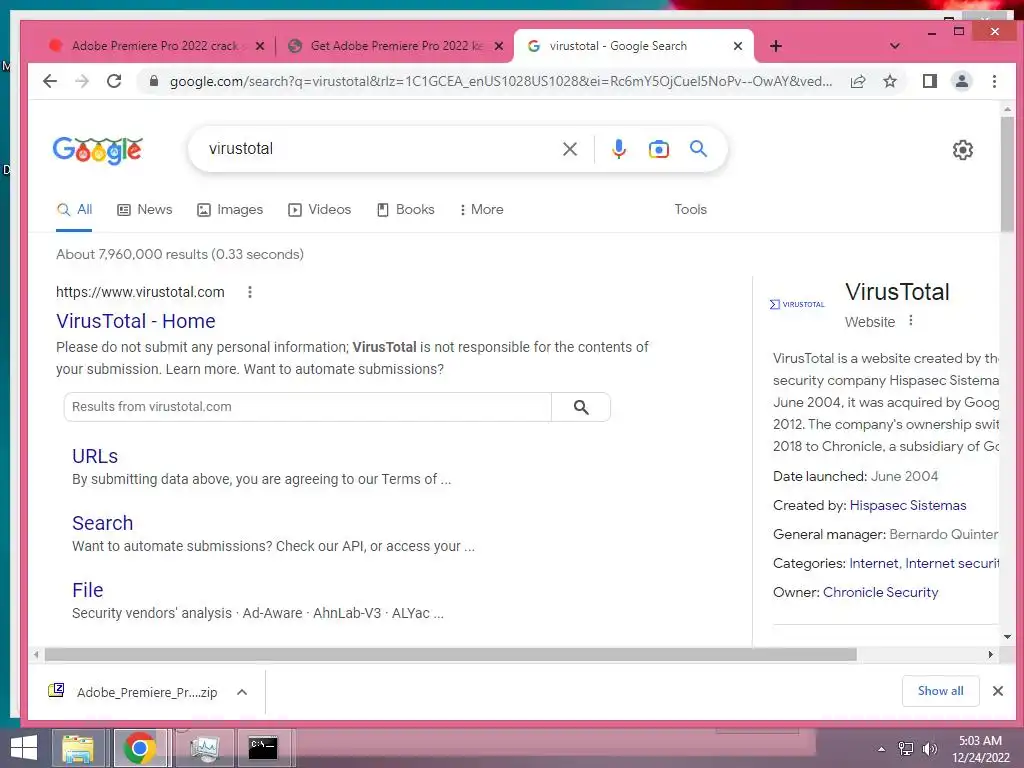Image resolution: width=1024 pixels, height=768 pixels.
Task: Switch to Books results
Action: point(406,210)
